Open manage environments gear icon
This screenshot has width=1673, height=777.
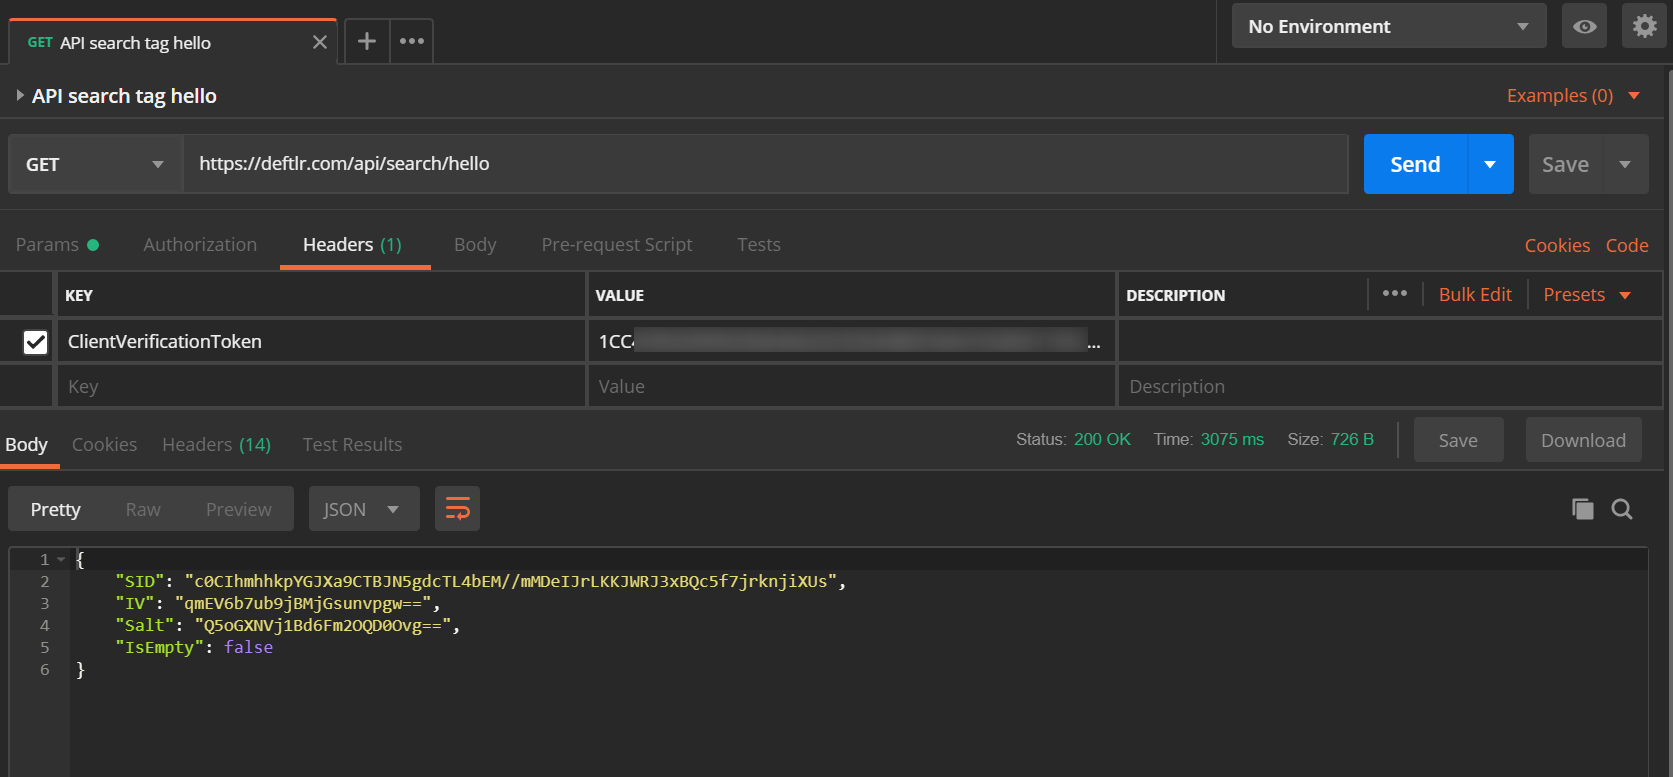1645,26
